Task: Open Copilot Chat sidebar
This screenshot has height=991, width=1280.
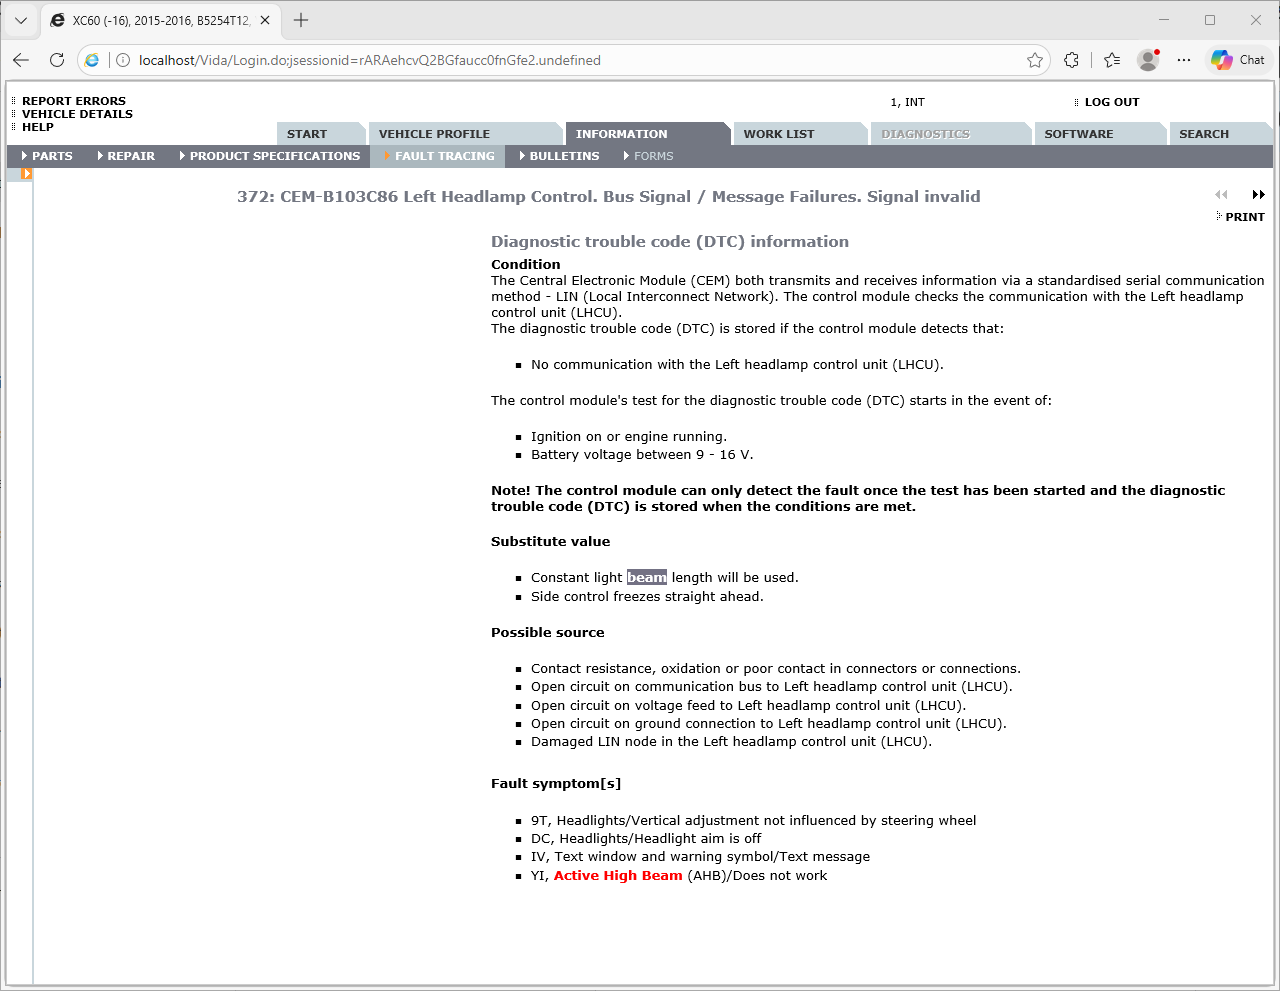Action: [x=1238, y=60]
